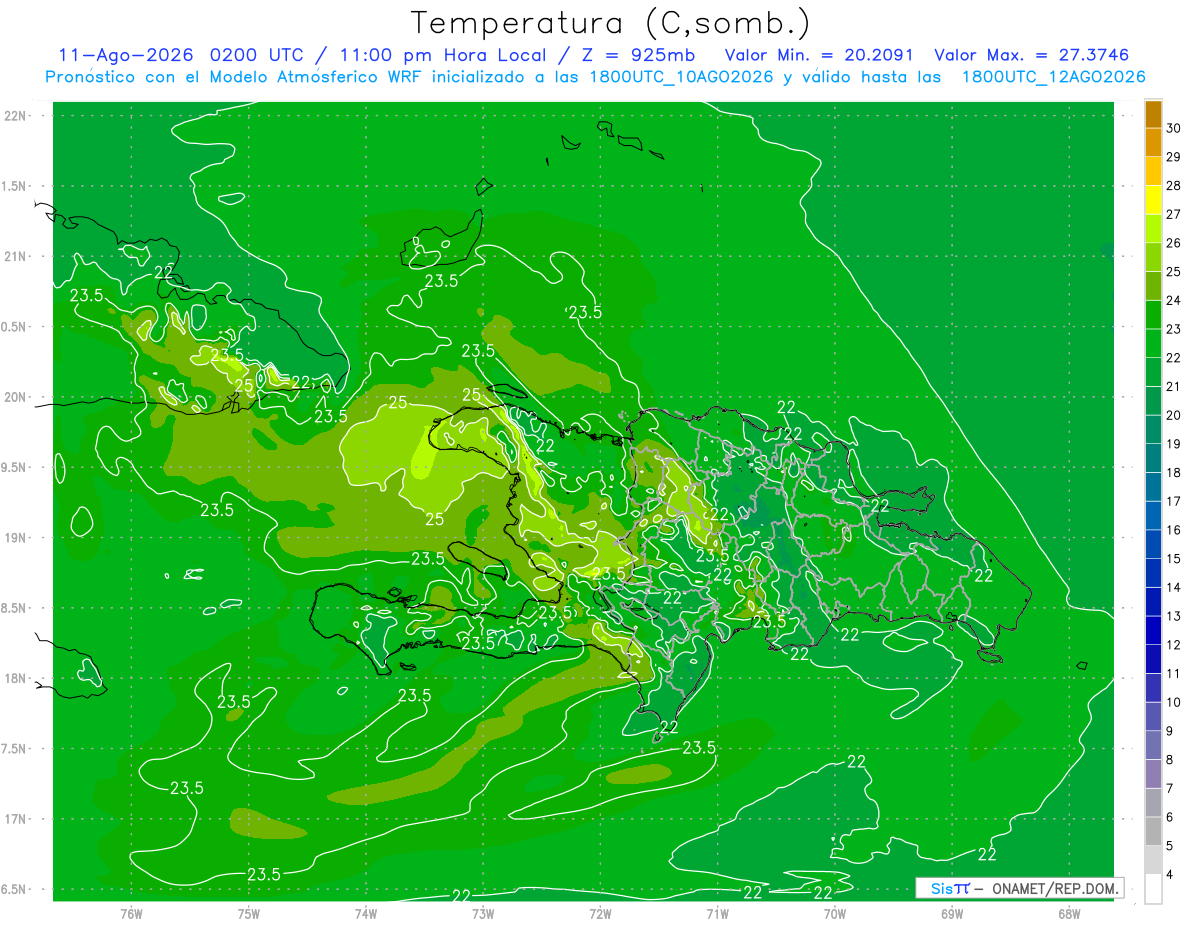1200x927 pixels.
Task: Click the colorbar label "10"
Action: pyautogui.click(x=1174, y=703)
